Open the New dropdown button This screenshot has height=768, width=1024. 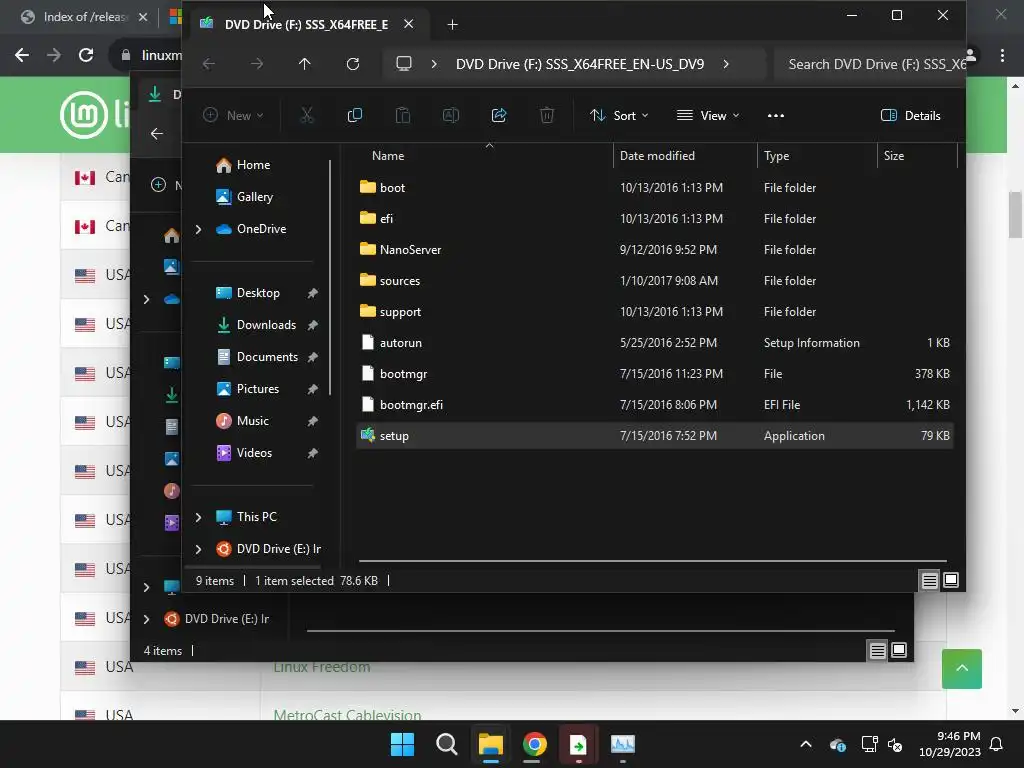point(233,116)
